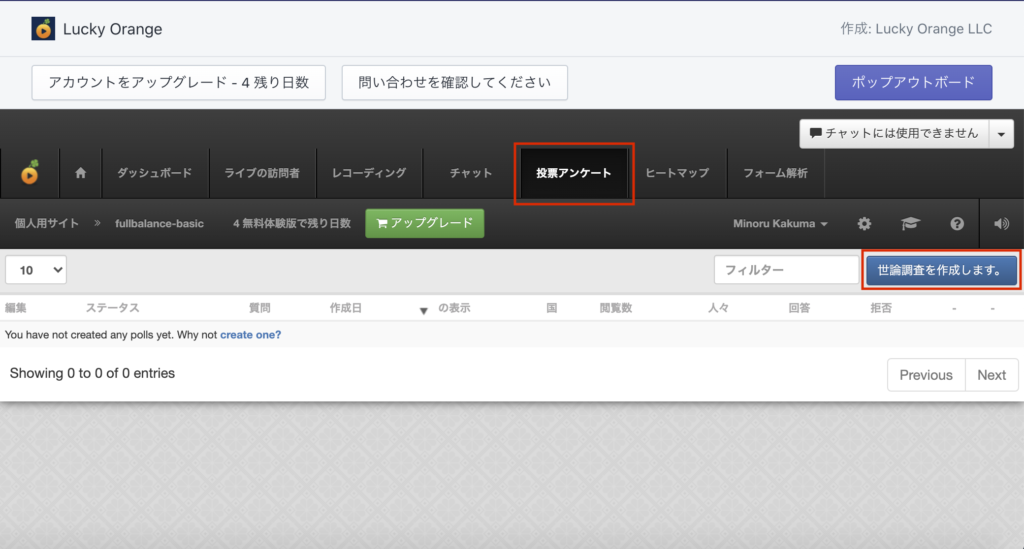Click the 4 無料体験版で残り日数 text
This screenshot has height=549, width=1024.
(292, 223)
